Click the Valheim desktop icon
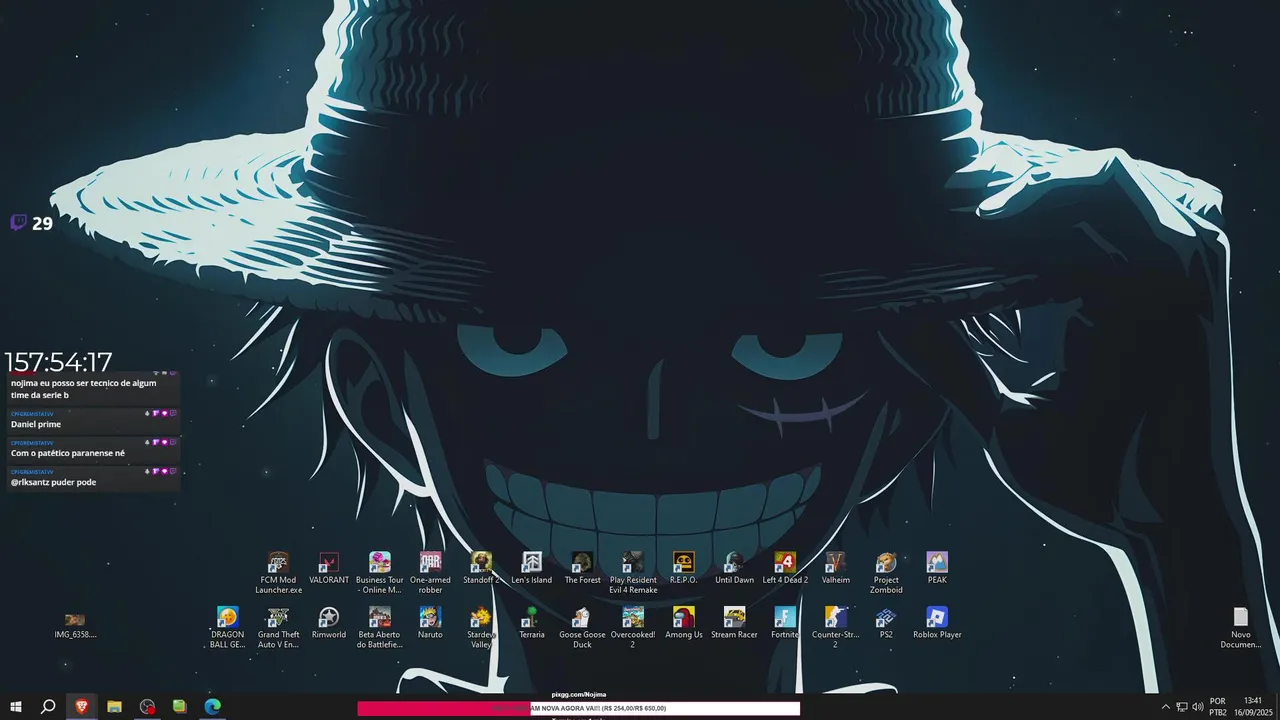The width and height of the screenshot is (1280, 720). tap(836, 568)
